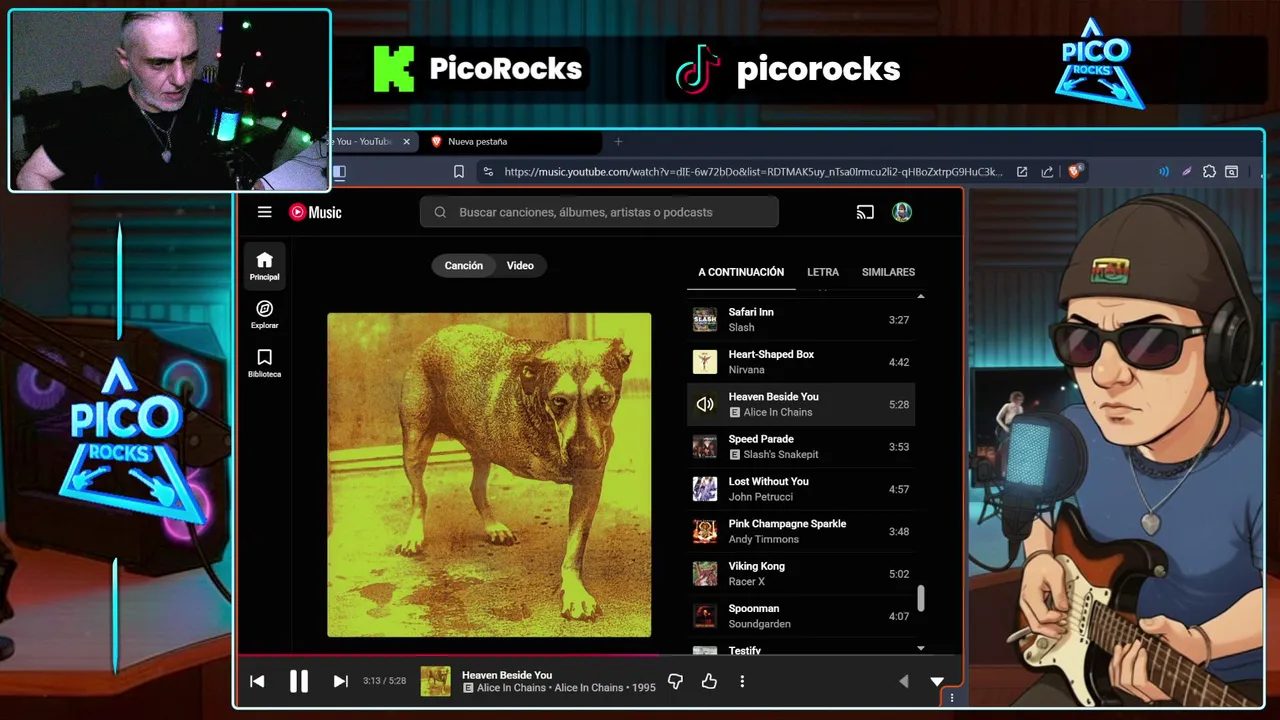Skip to the next track
The image size is (1280, 720).
coord(340,681)
